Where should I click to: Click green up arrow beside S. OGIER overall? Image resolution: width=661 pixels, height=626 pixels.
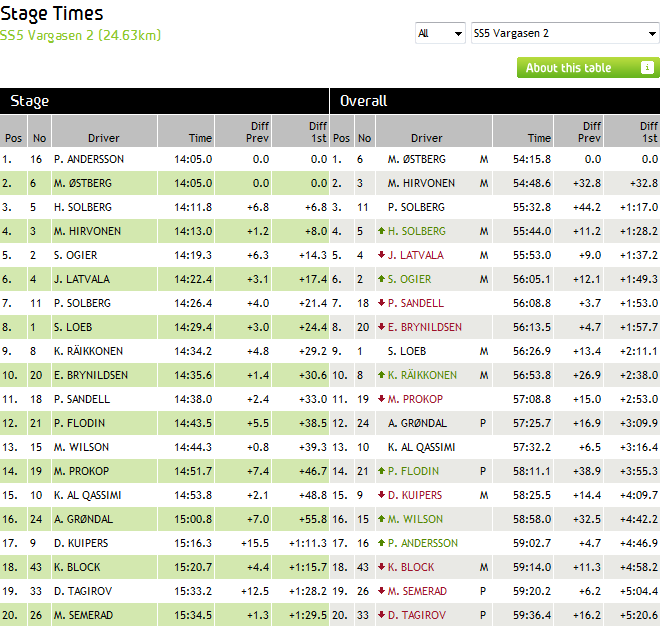(382, 279)
